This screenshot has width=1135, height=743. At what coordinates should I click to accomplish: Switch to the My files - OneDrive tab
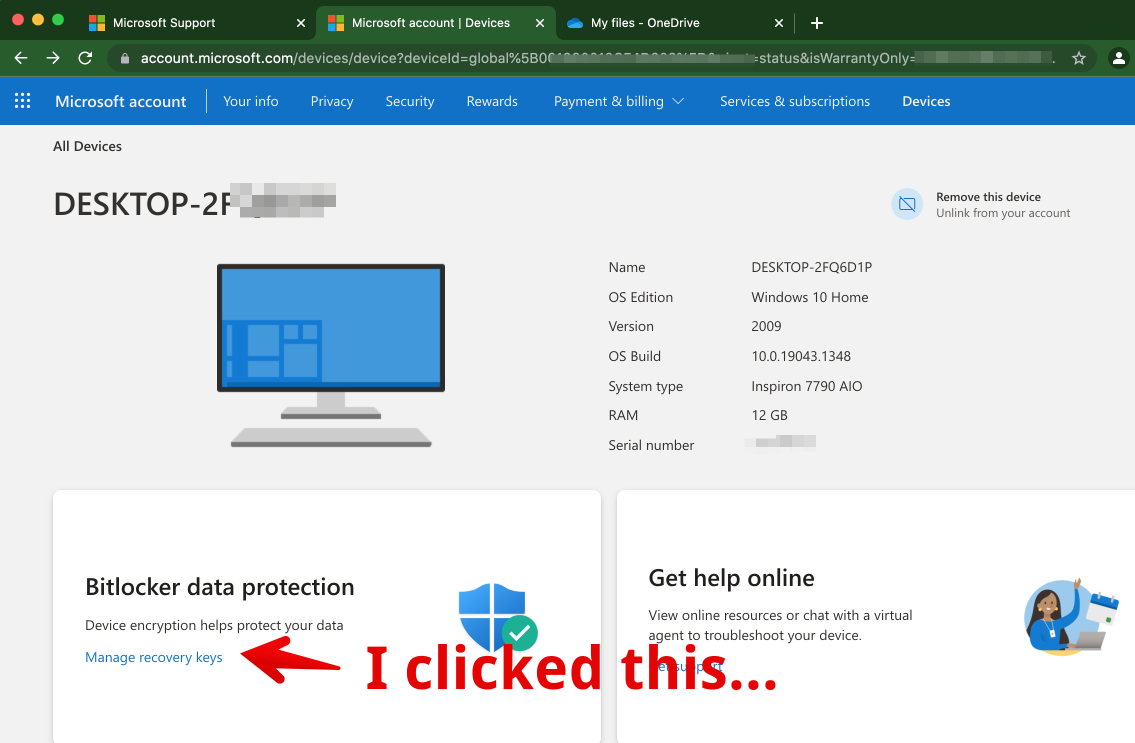pyautogui.click(x=658, y=23)
